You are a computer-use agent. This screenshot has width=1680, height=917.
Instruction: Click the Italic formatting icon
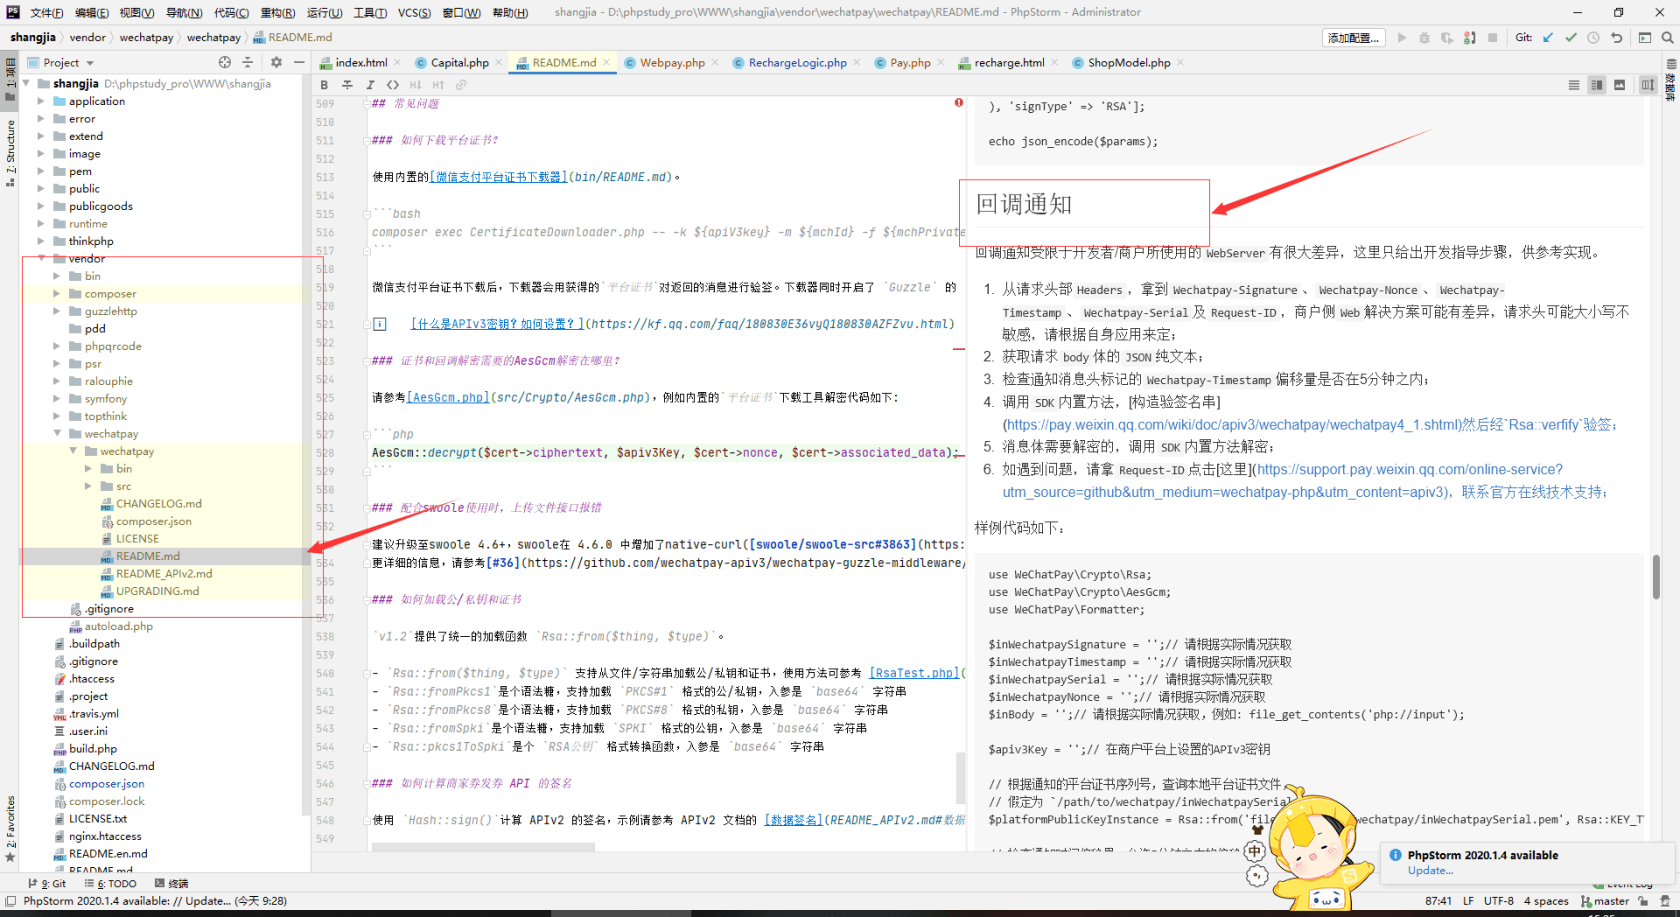point(370,85)
